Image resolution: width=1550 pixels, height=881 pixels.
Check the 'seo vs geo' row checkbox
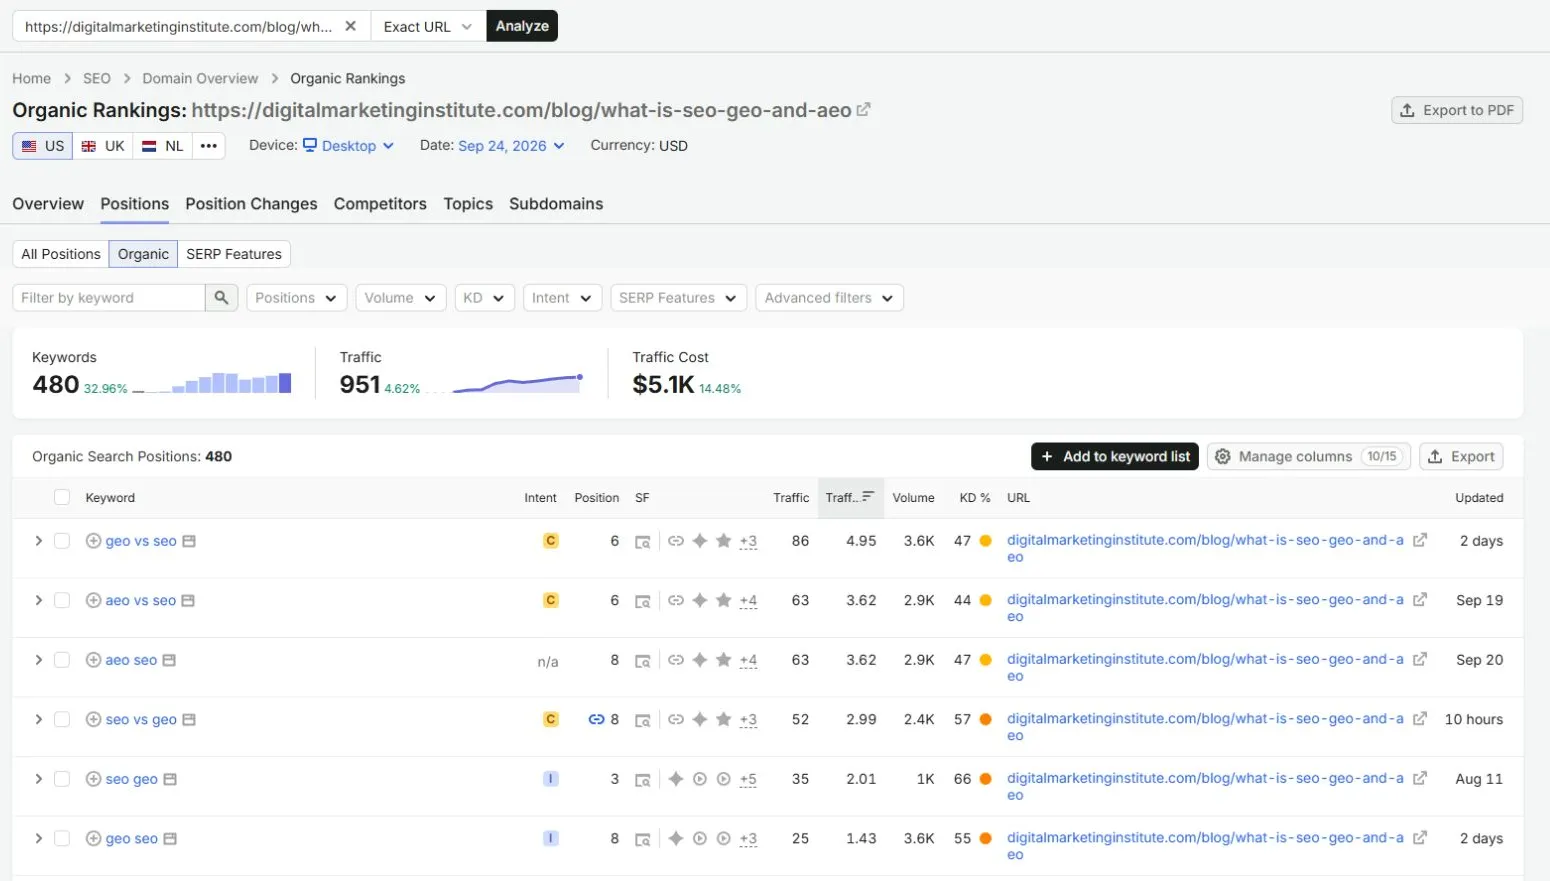[62, 720]
